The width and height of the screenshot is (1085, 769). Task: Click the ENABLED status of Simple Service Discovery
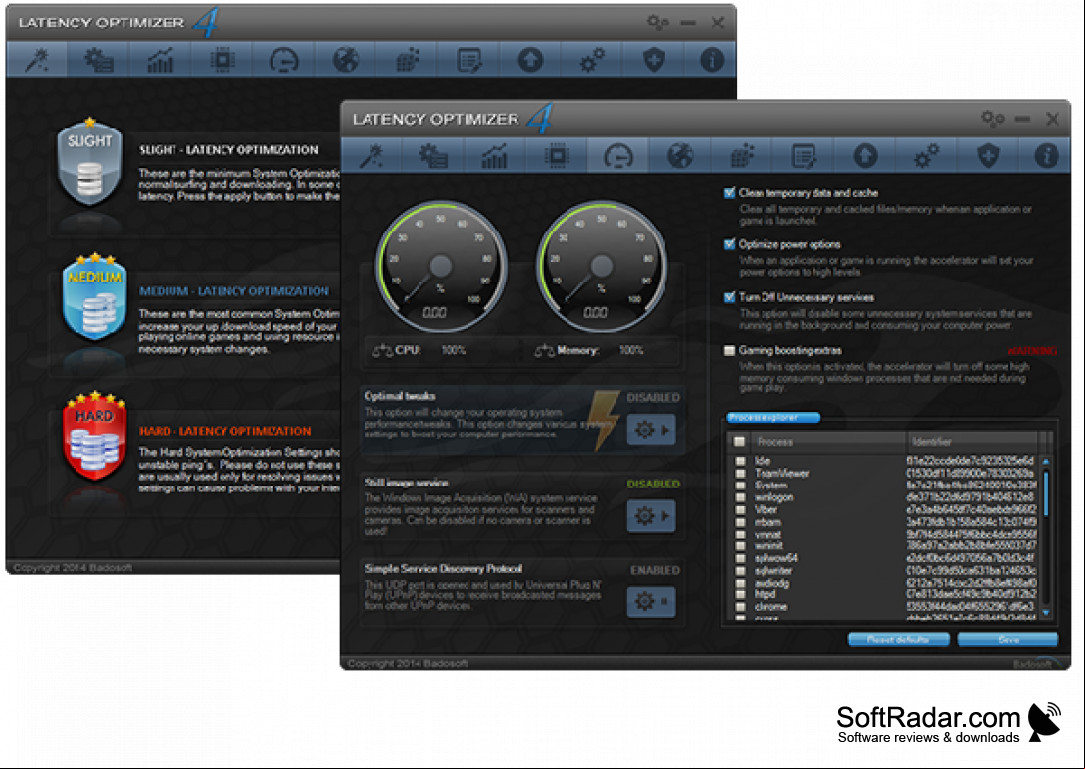pos(655,570)
